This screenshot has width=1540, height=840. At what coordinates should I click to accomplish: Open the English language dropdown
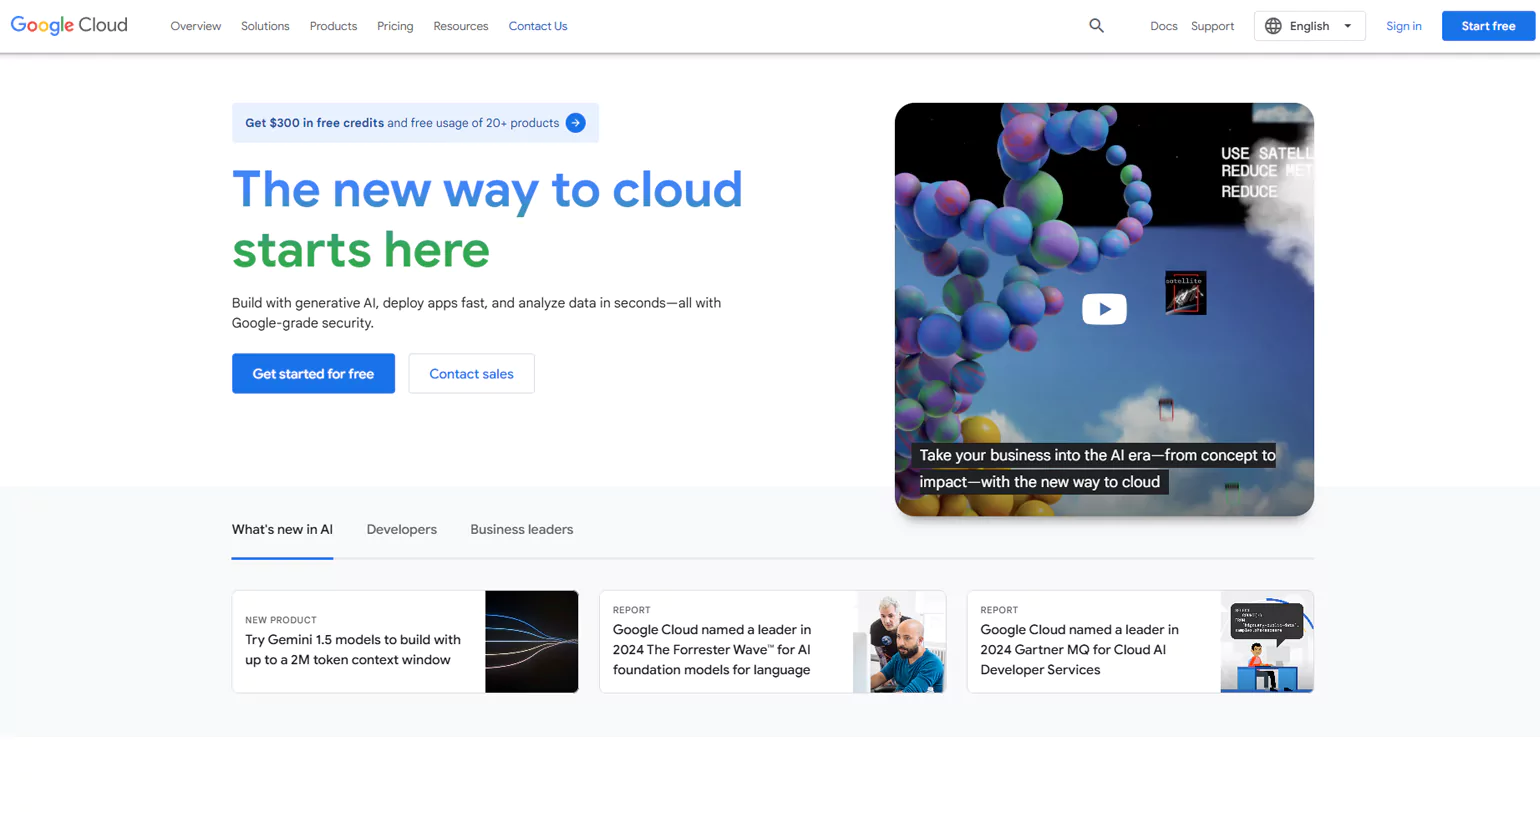[1310, 25]
